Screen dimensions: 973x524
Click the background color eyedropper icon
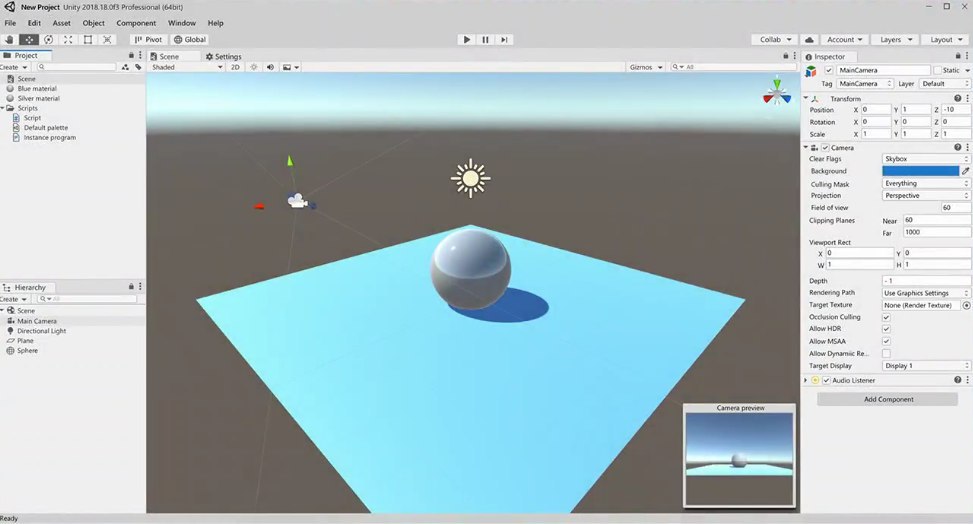pyautogui.click(x=966, y=171)
